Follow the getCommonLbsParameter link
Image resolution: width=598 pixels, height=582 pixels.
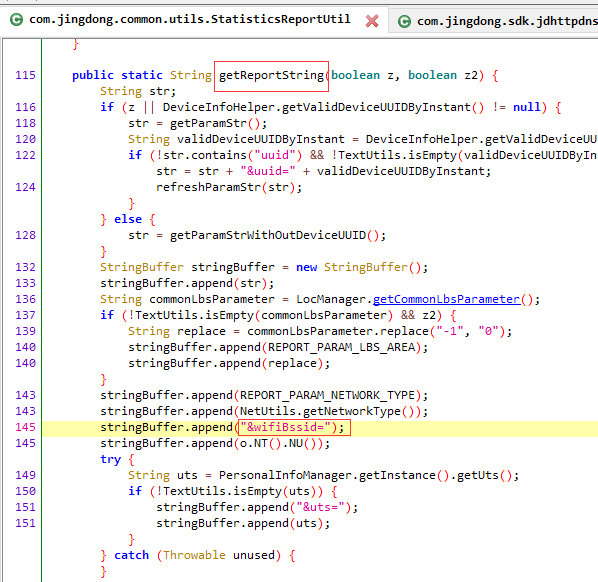click(446, 299)
